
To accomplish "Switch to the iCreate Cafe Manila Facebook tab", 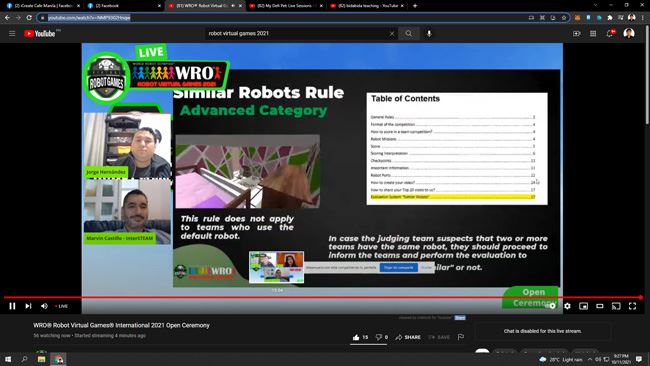I will pyautogui.click(x=43, y=6).
